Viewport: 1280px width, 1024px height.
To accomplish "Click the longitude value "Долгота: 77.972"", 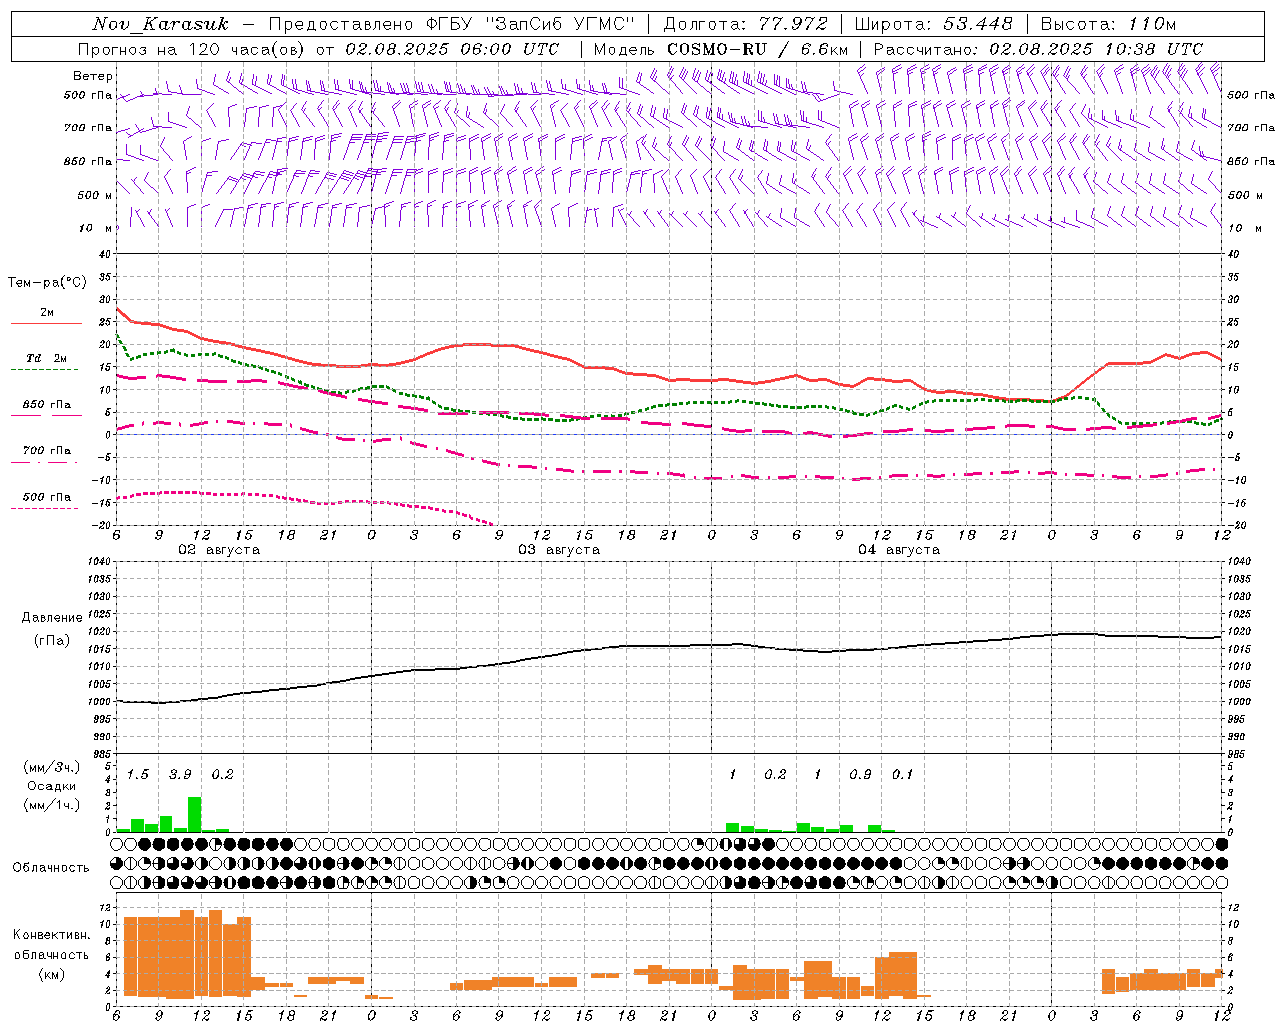I will coord(746,24).
